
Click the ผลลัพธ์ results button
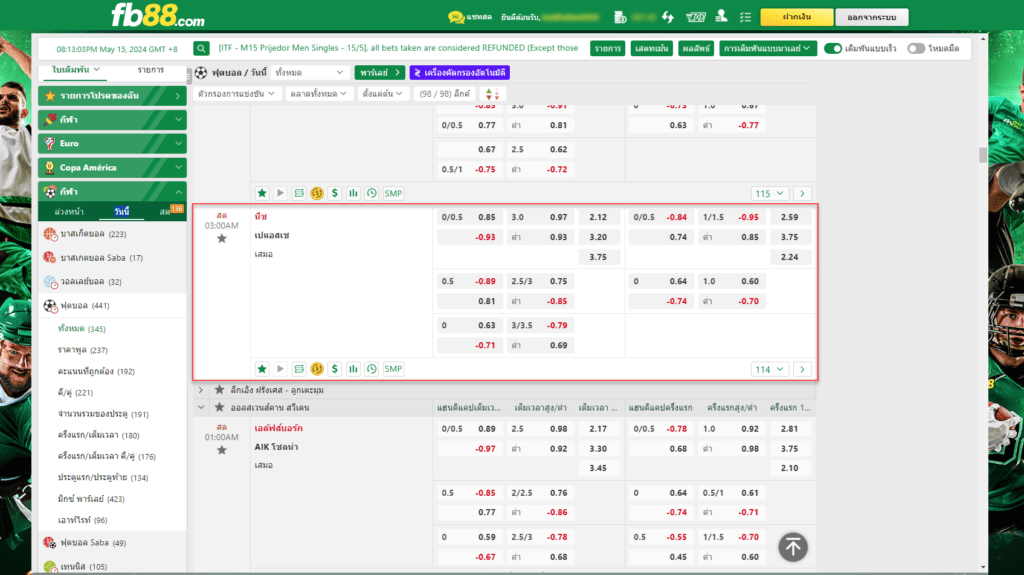pyautogui.click(x=696, y=48)
